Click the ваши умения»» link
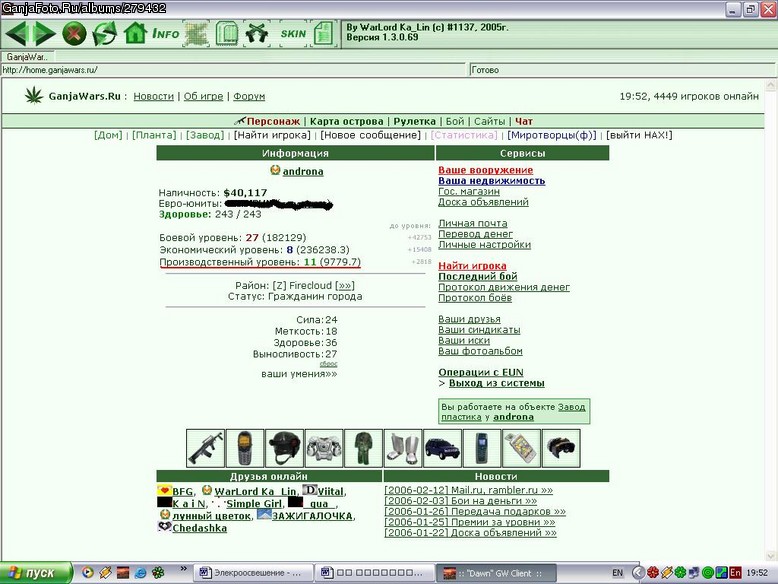 299,374
